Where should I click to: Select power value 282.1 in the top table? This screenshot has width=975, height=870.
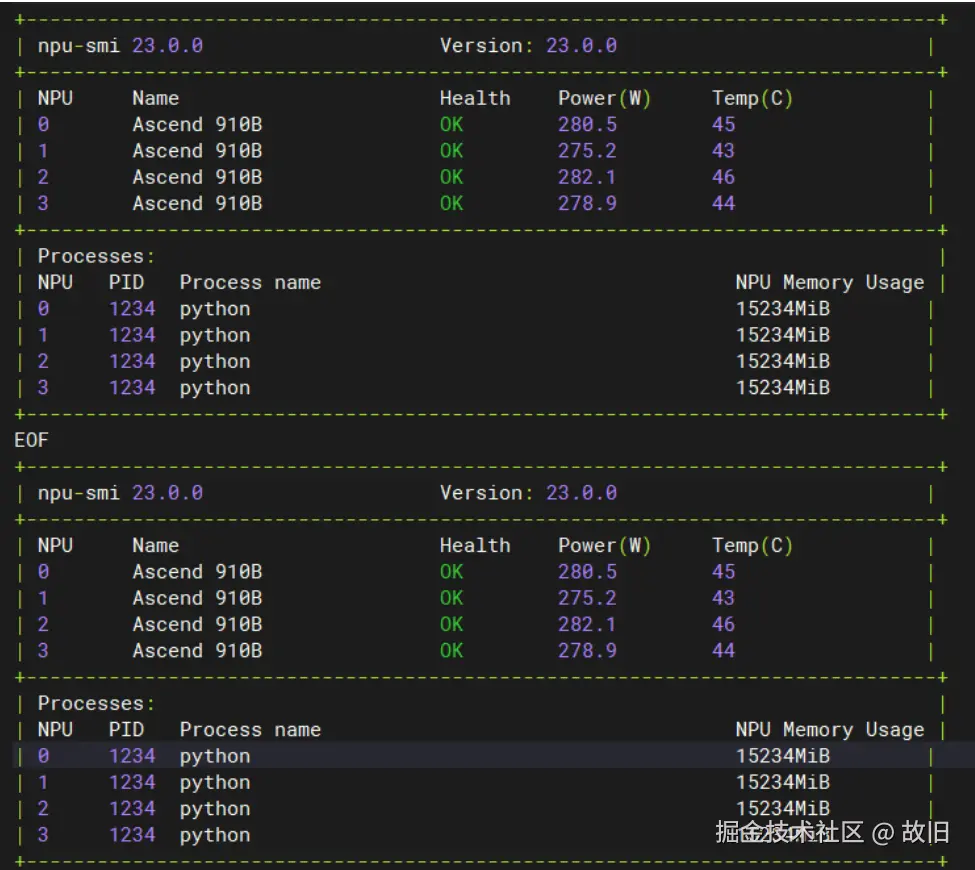point(587,177)
